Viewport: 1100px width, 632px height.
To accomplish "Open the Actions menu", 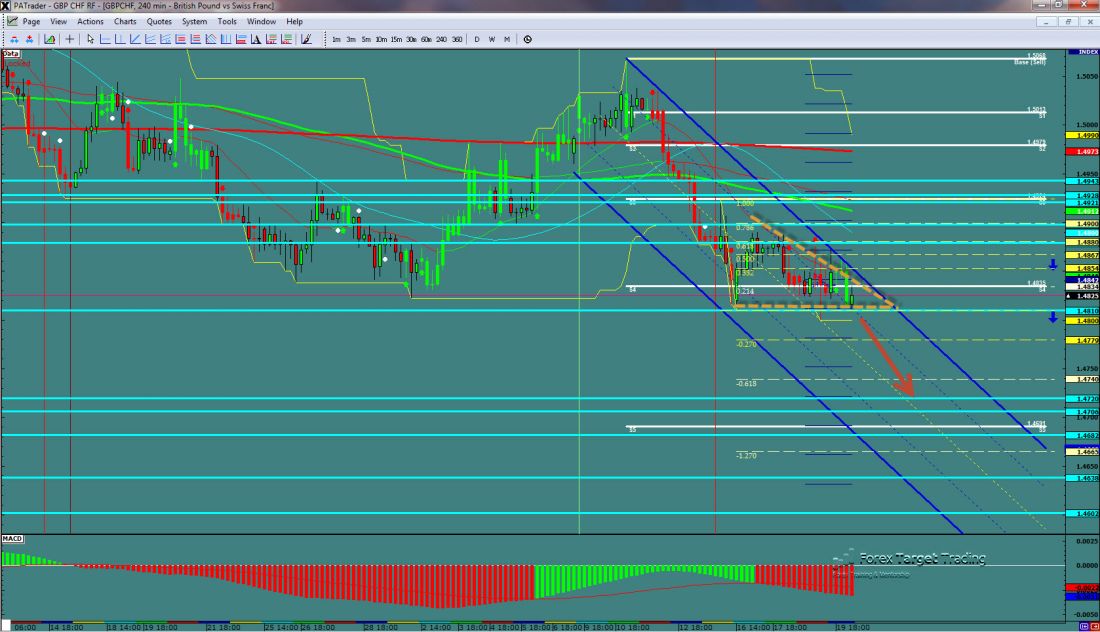I will [x=90, y=21].
